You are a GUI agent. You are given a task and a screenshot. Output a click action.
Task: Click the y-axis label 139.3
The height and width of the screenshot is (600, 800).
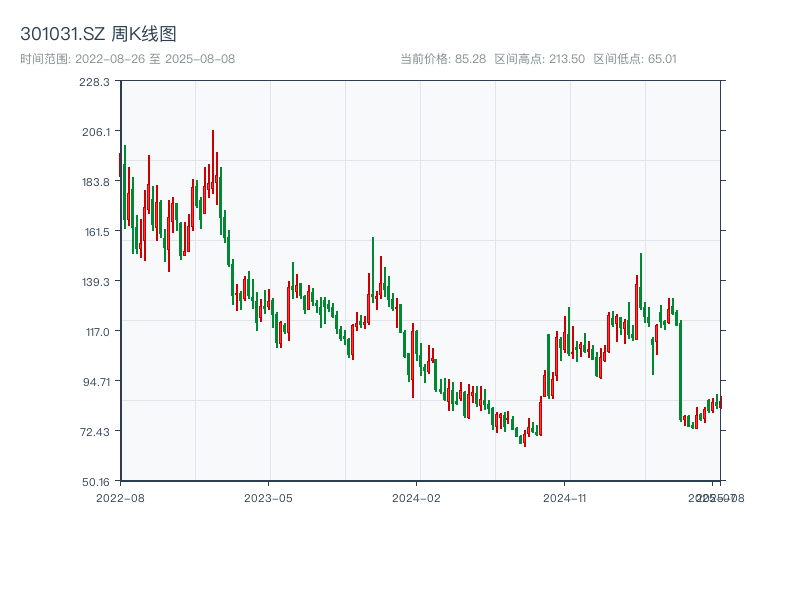(x=96, y=282)
